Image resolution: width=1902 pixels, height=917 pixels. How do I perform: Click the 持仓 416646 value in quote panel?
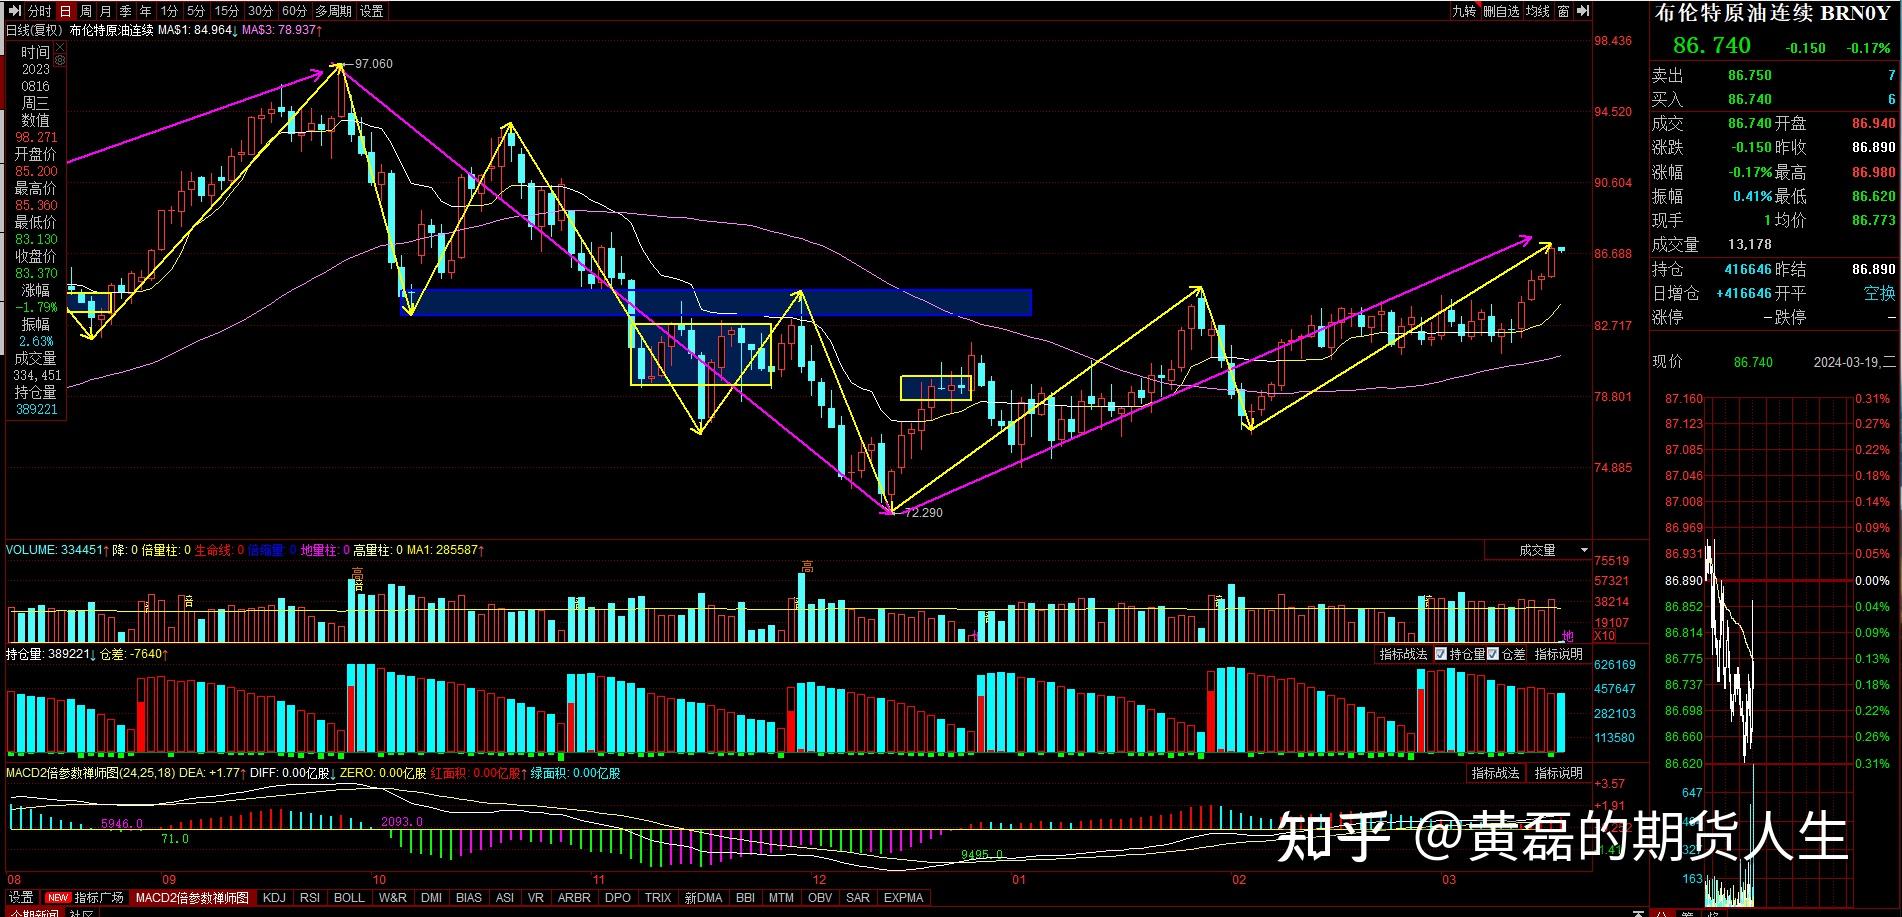pyautogui.click(x=1748, y=269)
